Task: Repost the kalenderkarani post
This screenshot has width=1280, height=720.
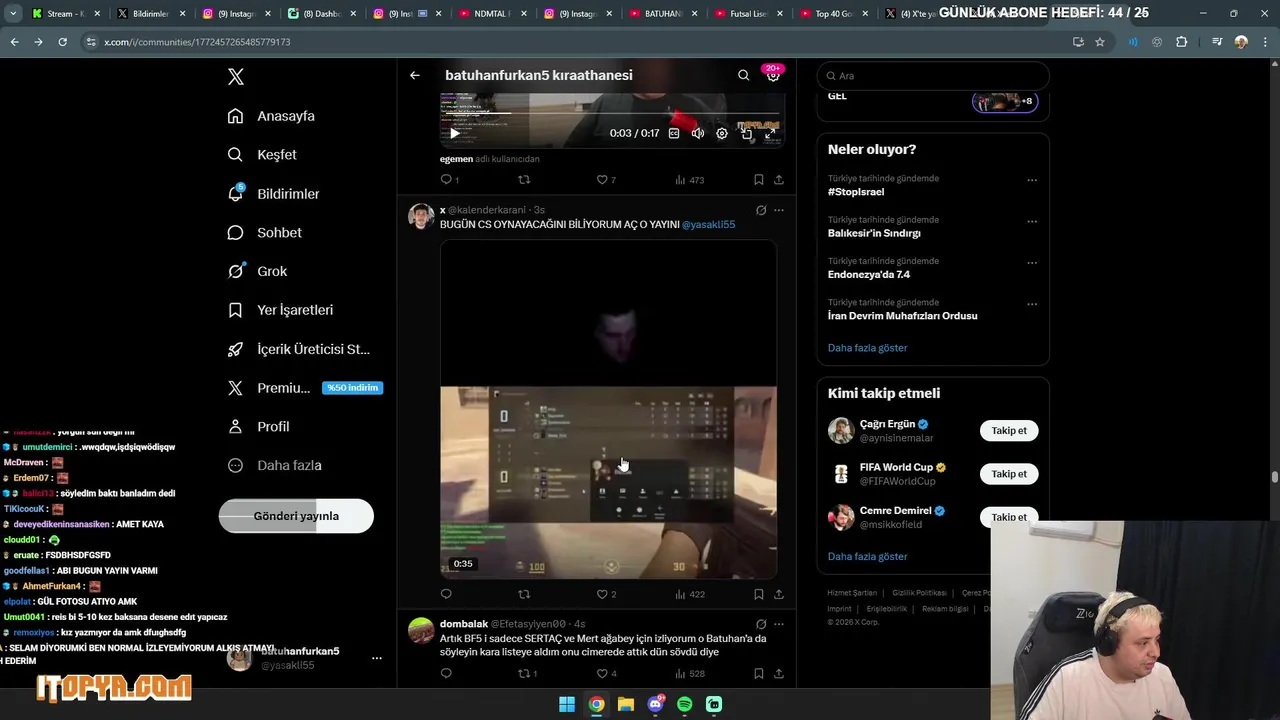Action: (x=524, y=594)
